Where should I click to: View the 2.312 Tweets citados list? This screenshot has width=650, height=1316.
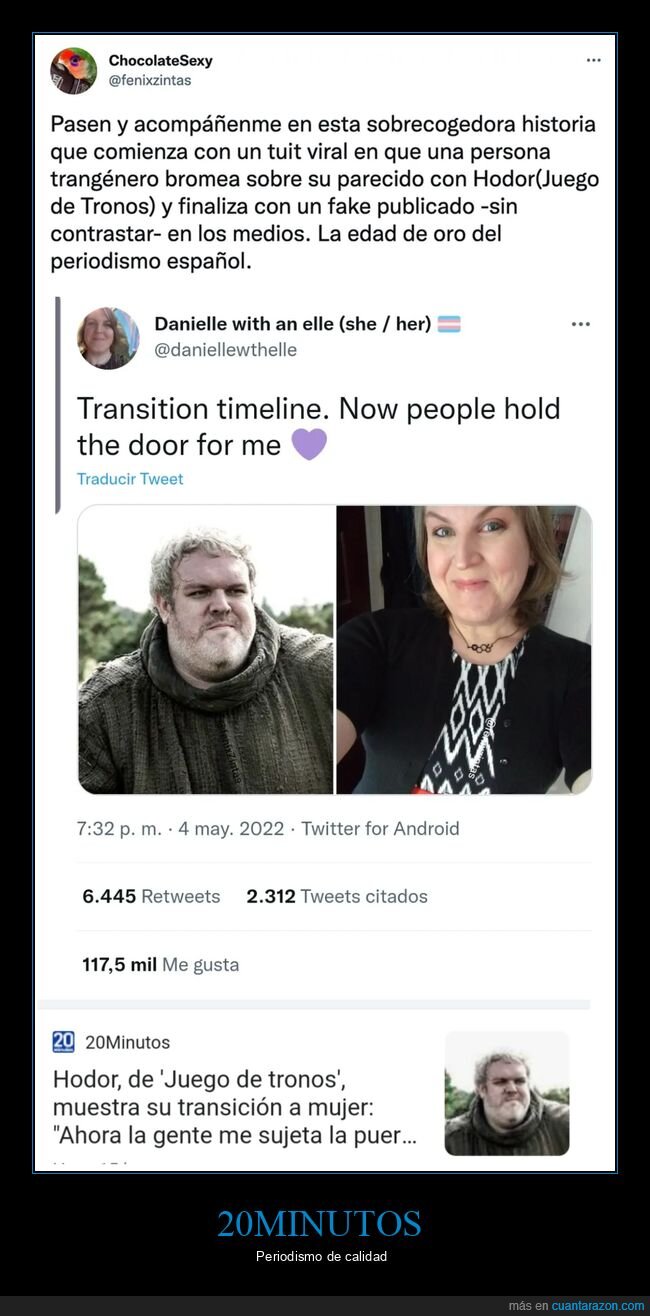(337, 896)
